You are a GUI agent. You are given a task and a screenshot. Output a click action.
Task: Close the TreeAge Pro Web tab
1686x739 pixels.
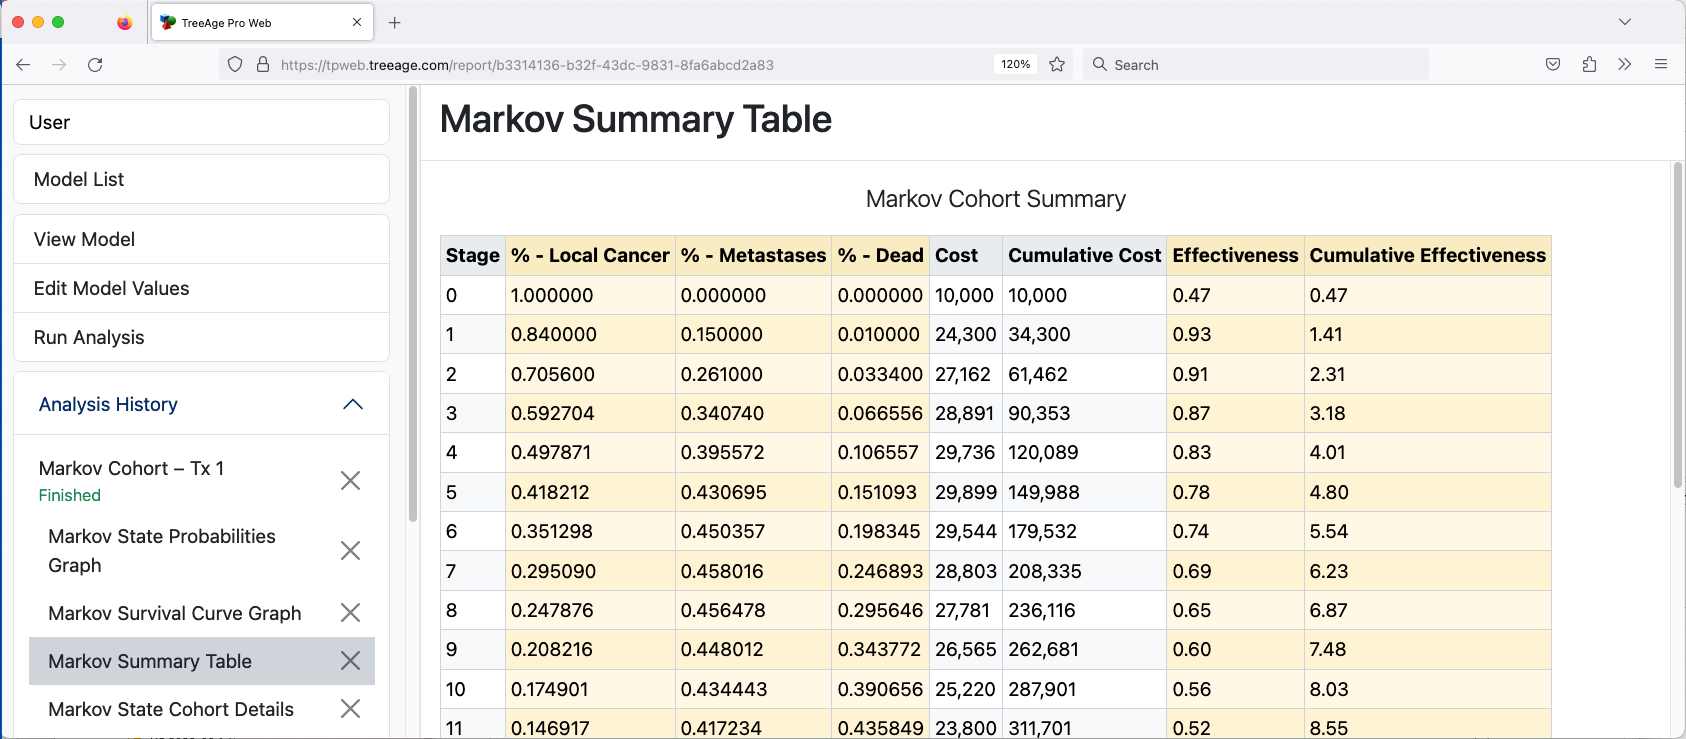[x=357, y=22]
